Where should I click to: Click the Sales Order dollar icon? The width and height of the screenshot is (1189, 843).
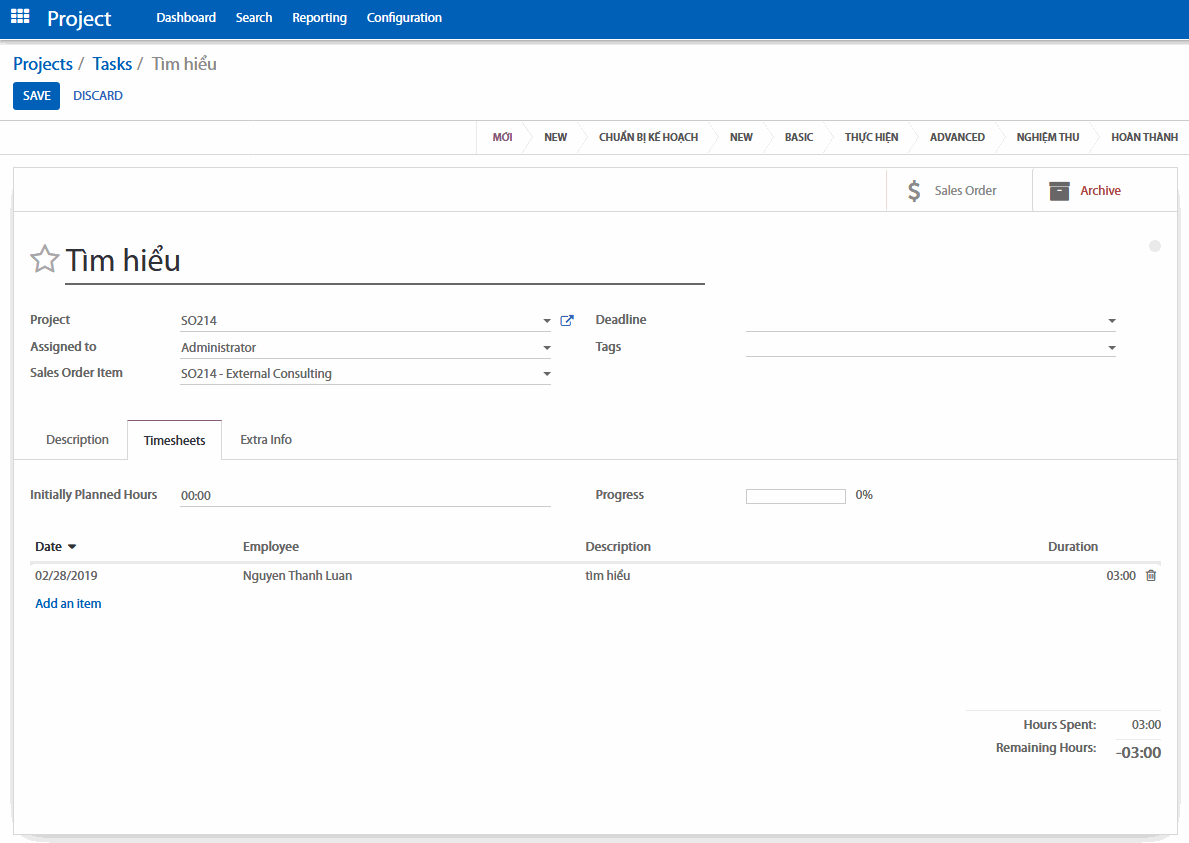tap(914, 191)
